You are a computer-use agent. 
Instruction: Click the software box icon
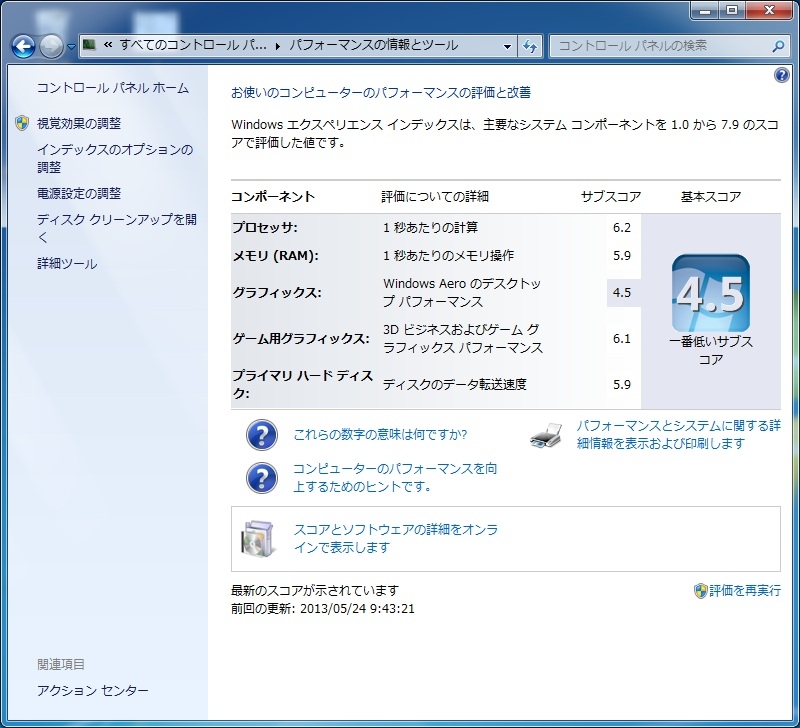[258, 538]
